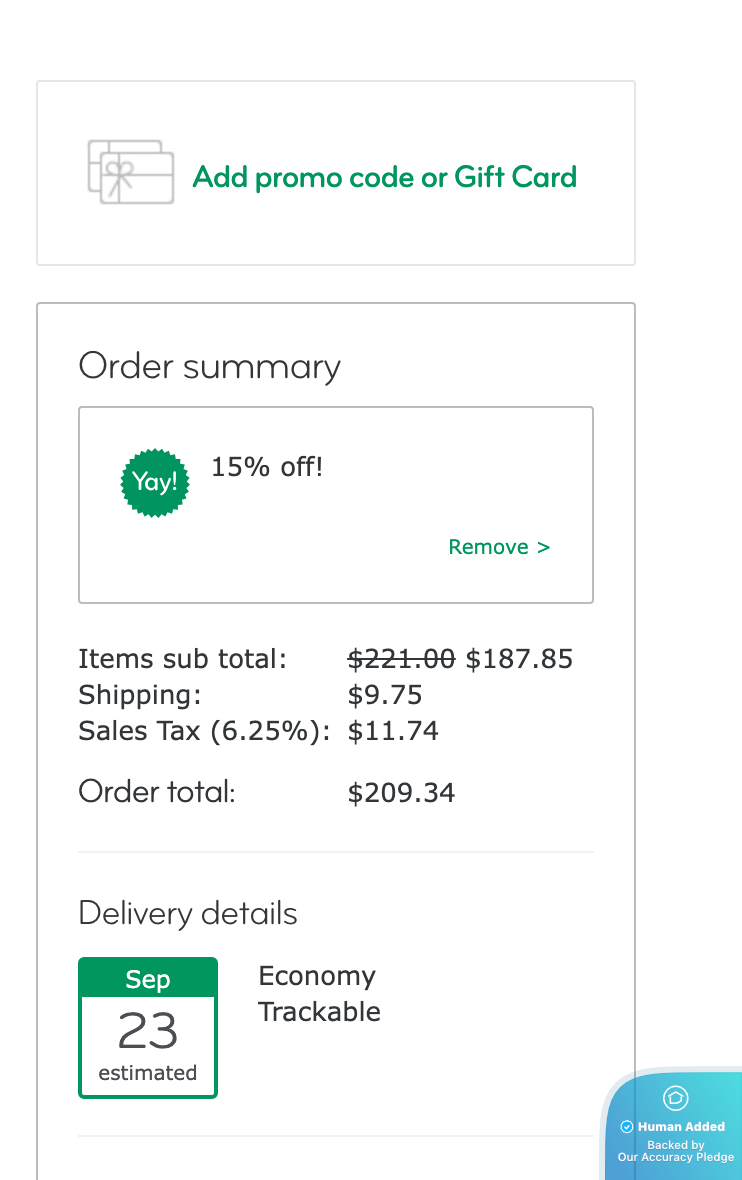Click the Items sub total label
This screenshot has width=742, height=1180.
(182, 659)
